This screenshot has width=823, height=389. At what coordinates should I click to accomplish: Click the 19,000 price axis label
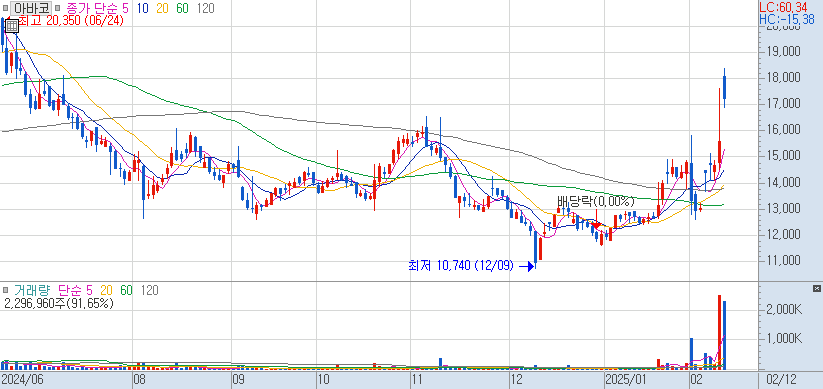pyautogui.click(x=783, y=51)
